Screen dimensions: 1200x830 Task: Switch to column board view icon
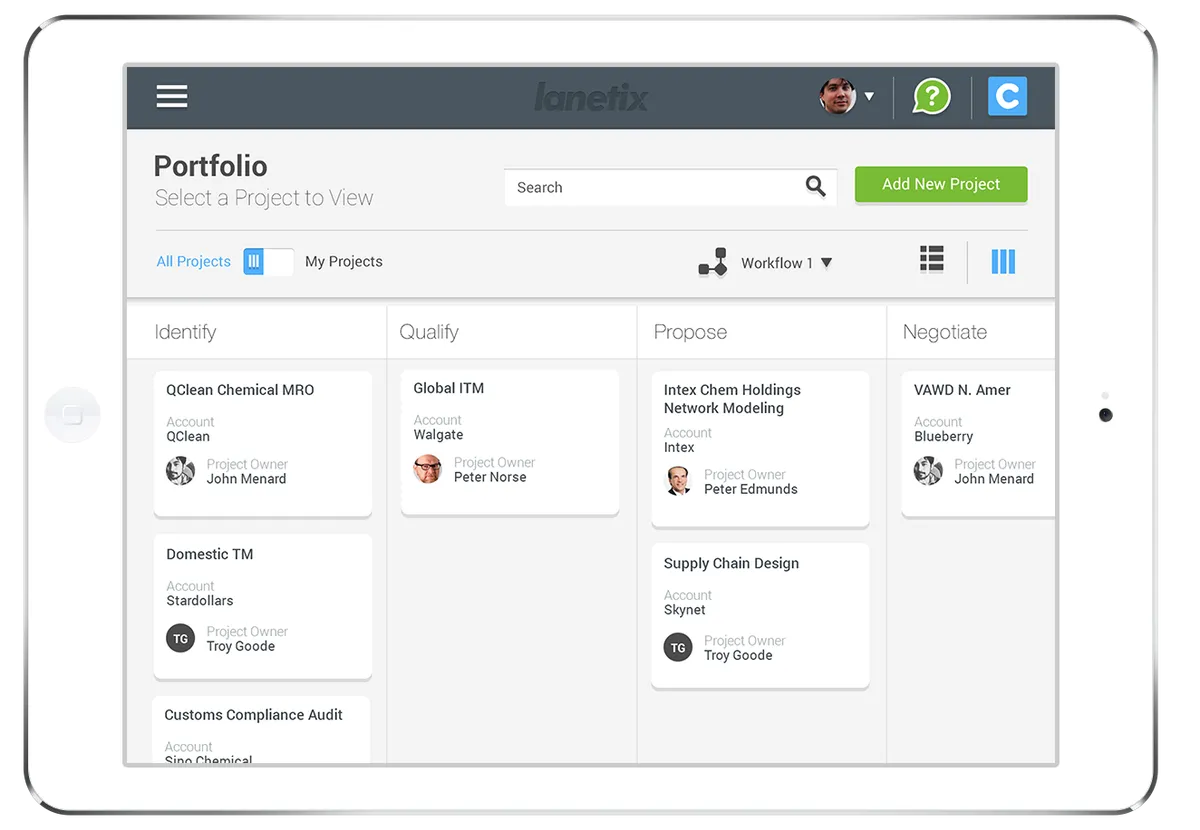pos(1003,262)
